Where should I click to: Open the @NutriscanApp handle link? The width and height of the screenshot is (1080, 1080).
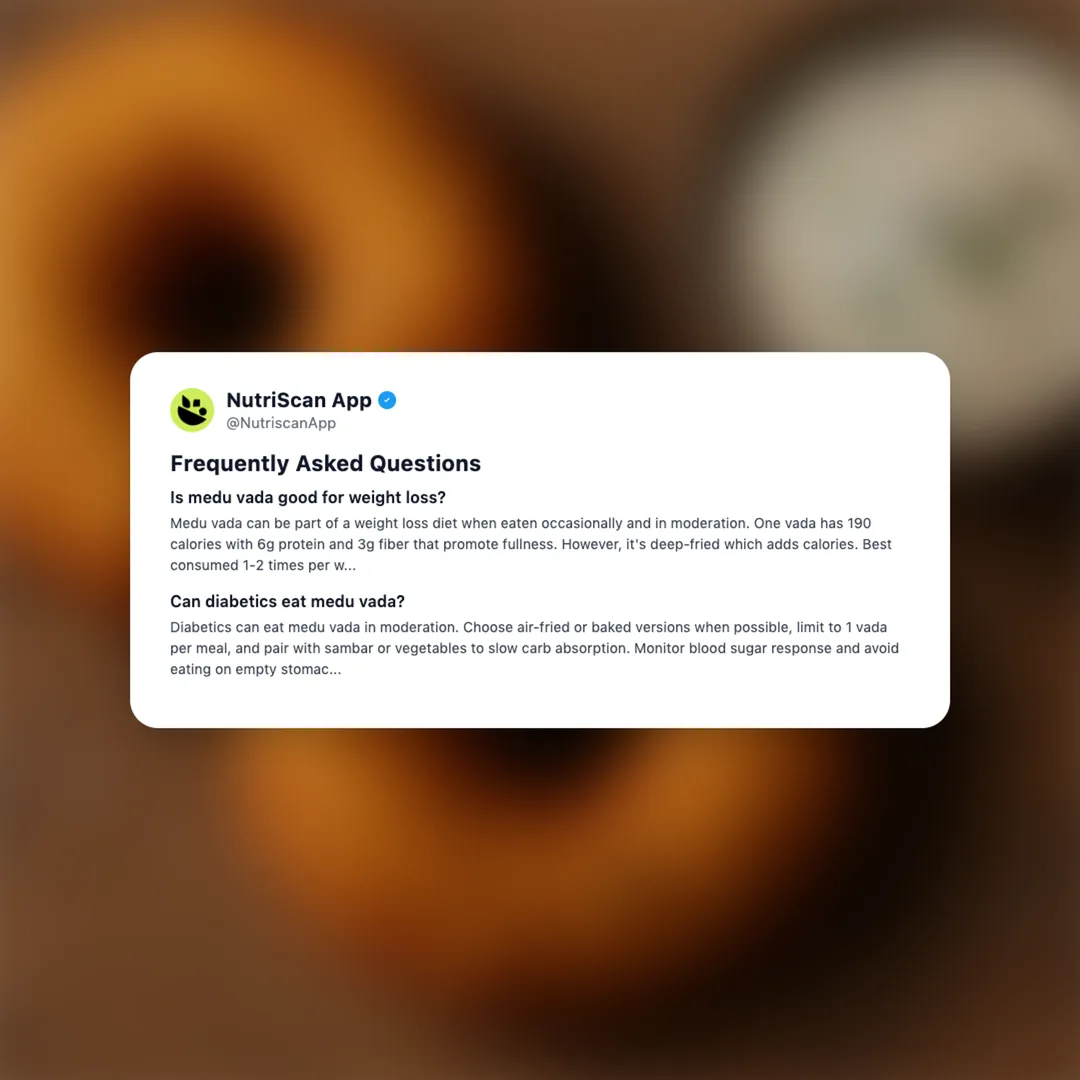click(x=281, y=423)
